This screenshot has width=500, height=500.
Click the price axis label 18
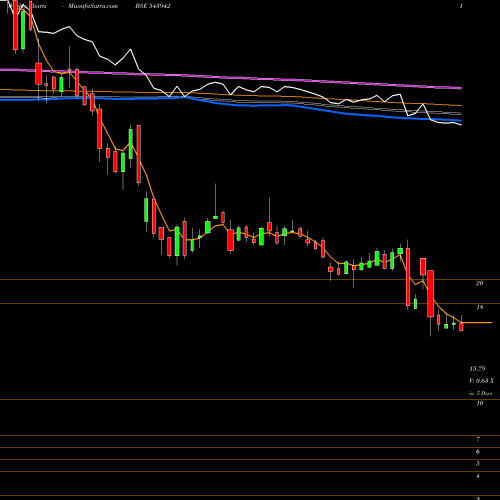pos(479,307)
